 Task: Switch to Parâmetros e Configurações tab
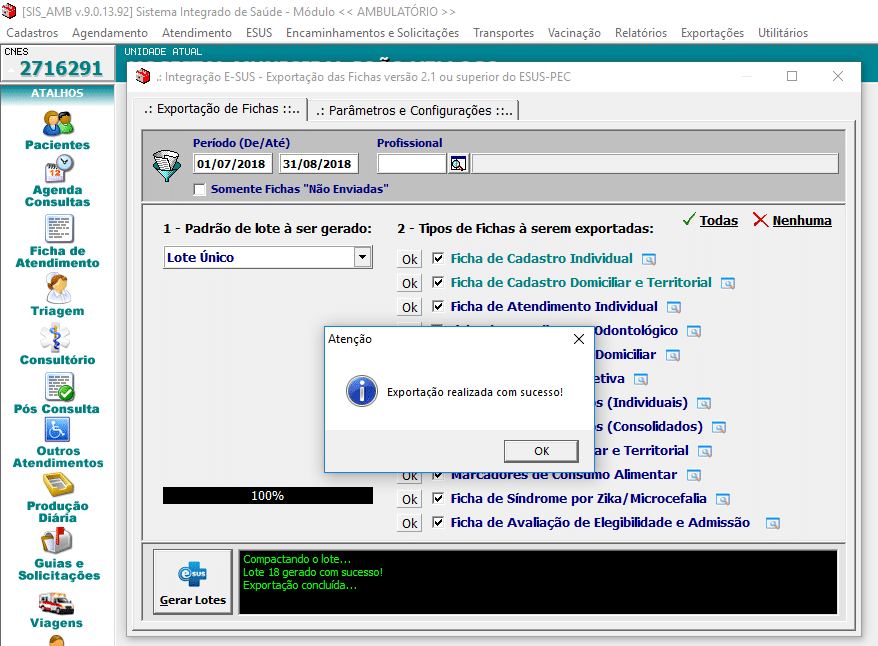pyautogui.click(x=413, y=110)
